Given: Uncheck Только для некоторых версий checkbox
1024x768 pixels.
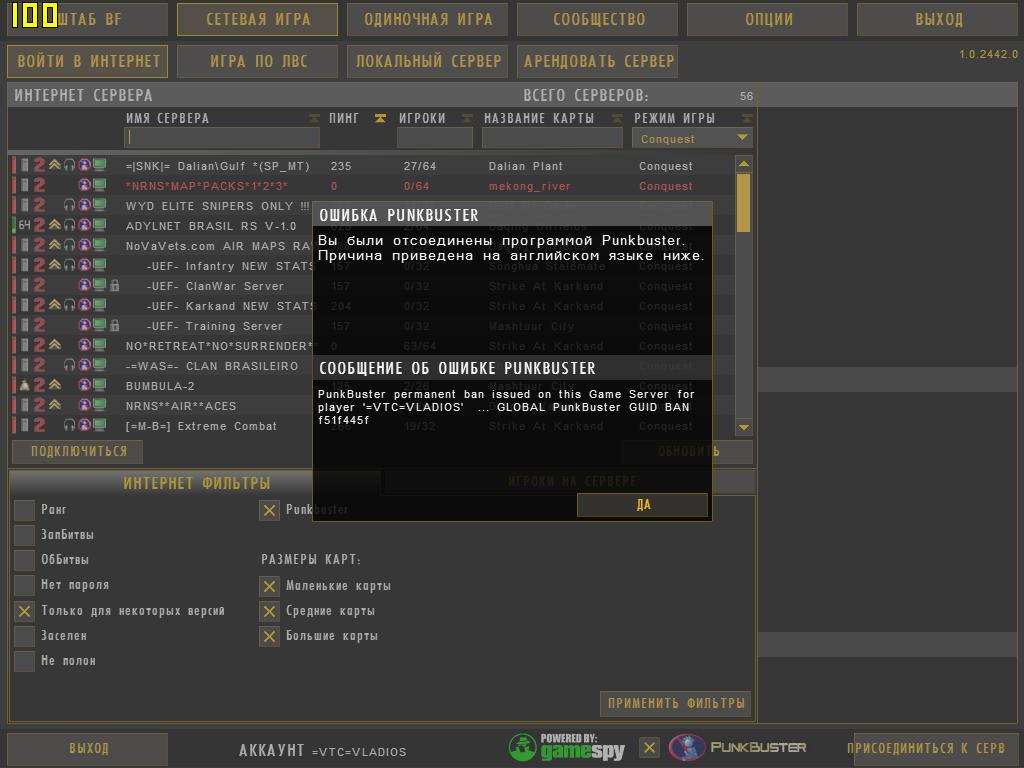Looking at the screenshot, I should coord(25,611).
